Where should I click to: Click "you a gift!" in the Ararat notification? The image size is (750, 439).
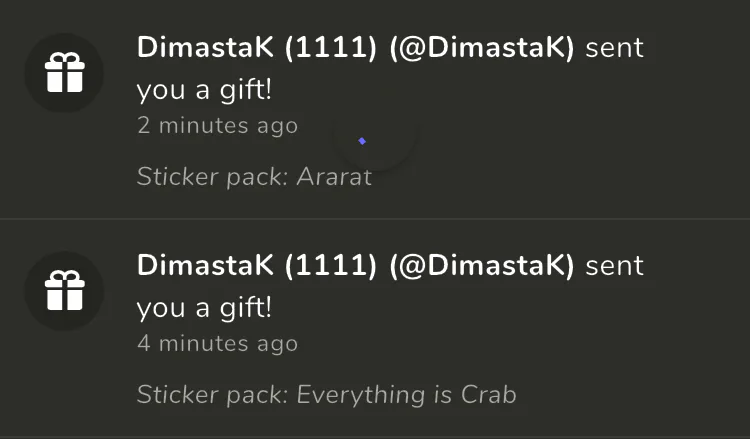click(x=204, y=90)
